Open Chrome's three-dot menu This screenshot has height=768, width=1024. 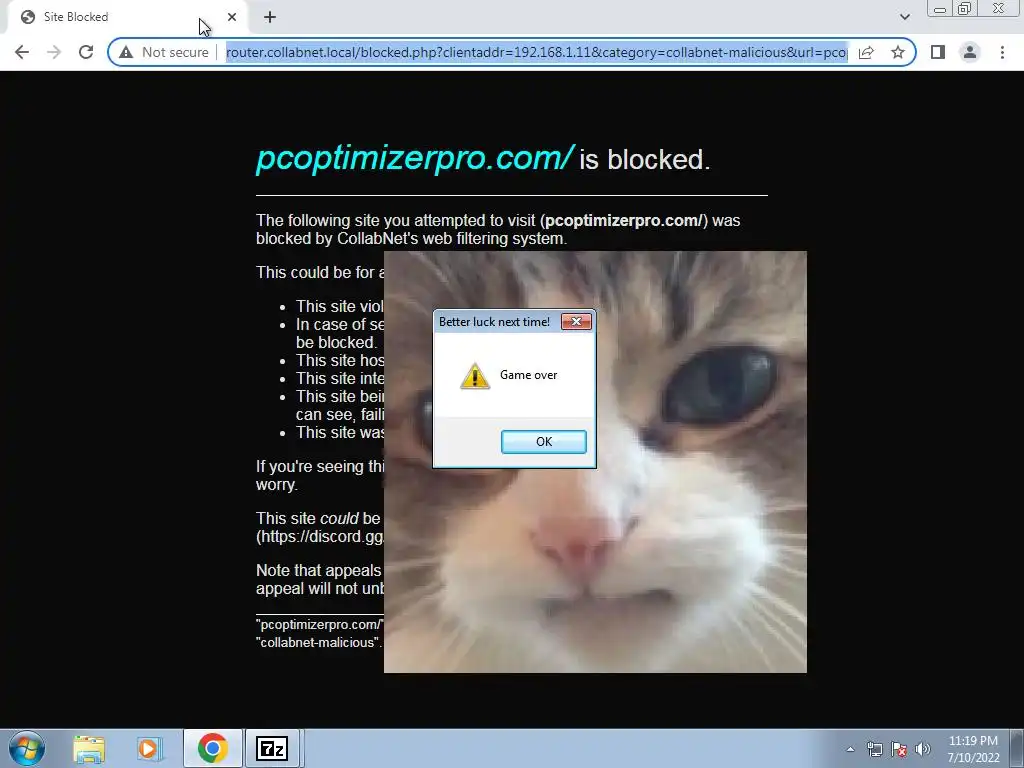pyautogui.click(x=1002, y=52)
